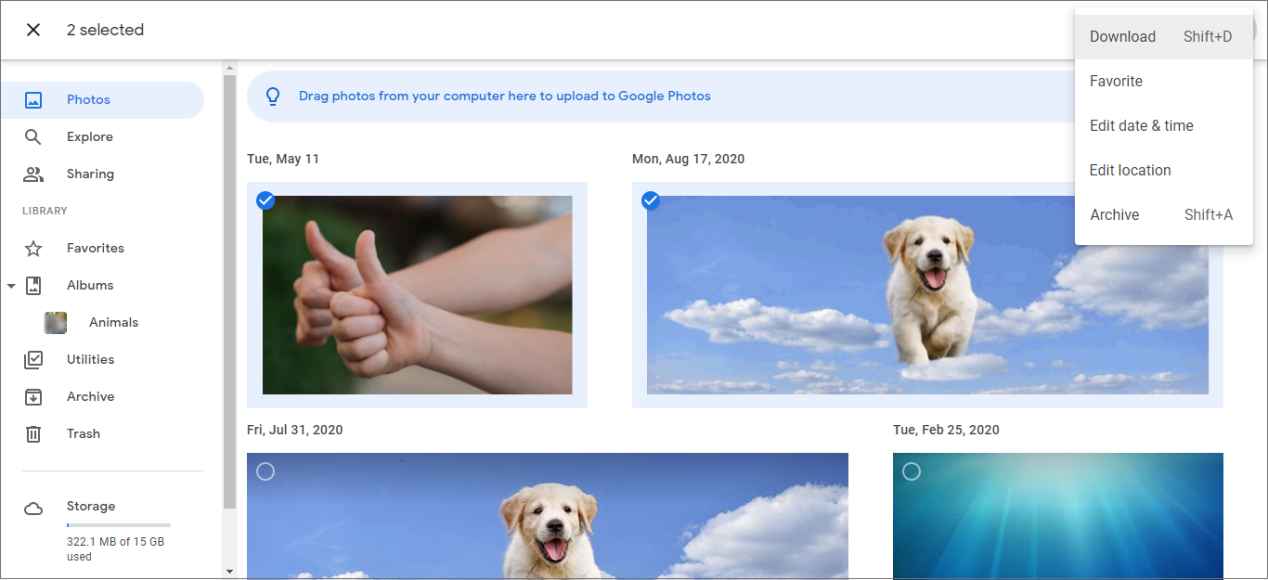Click the Albums book icon
Viewport: 1268px width, 580px height.
point(35,285)
